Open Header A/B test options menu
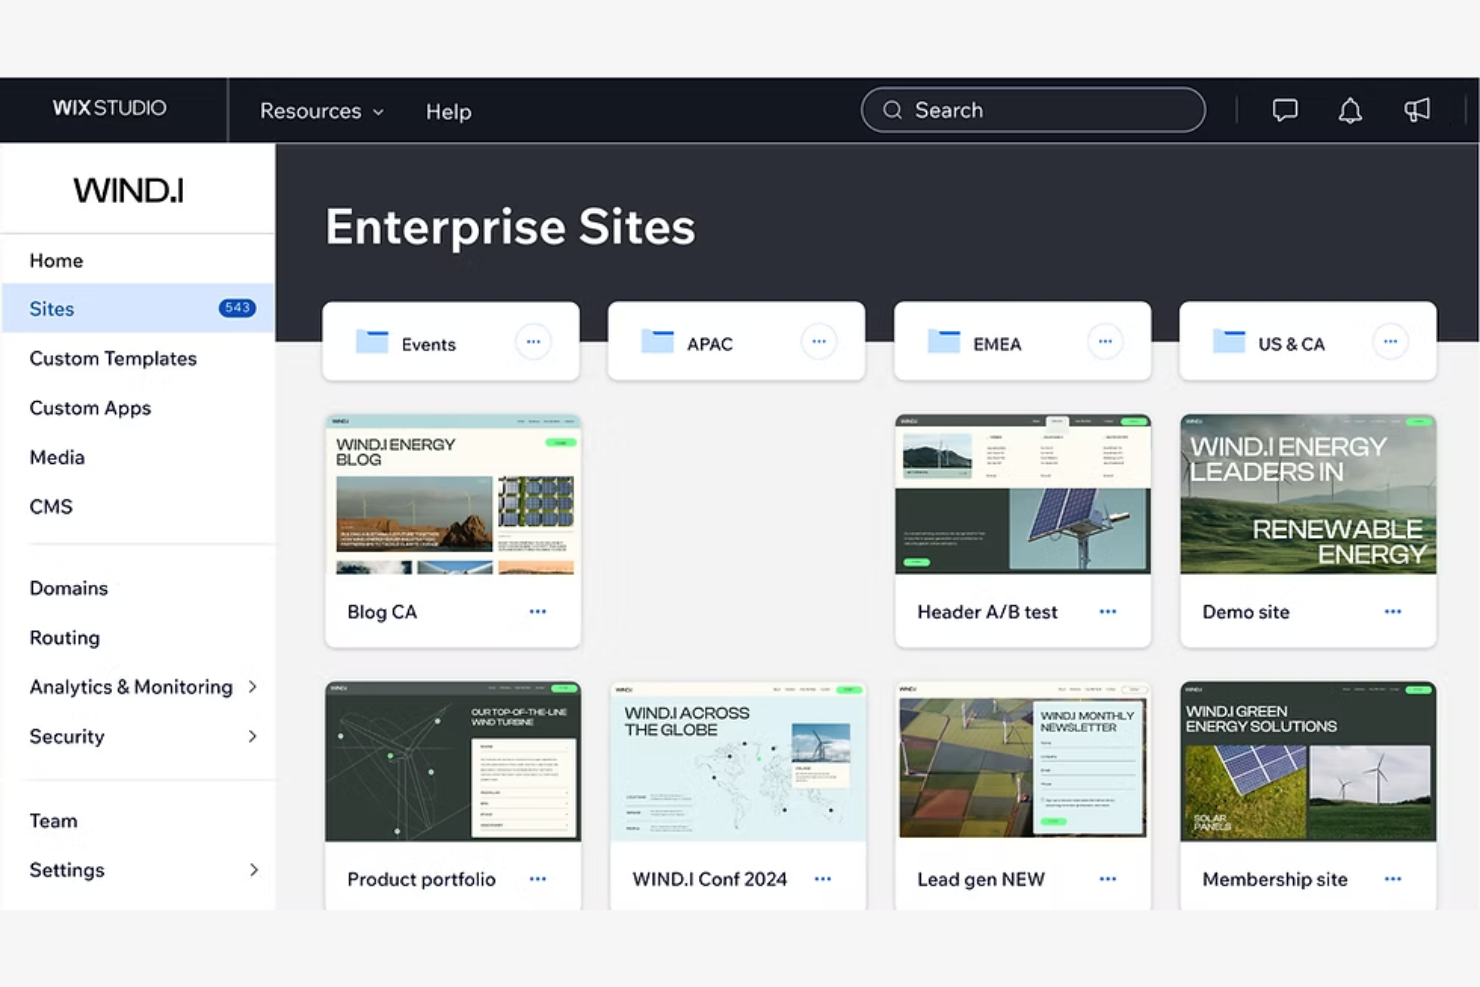This screenshot has width=1480, height=987. coord(1108,611)
